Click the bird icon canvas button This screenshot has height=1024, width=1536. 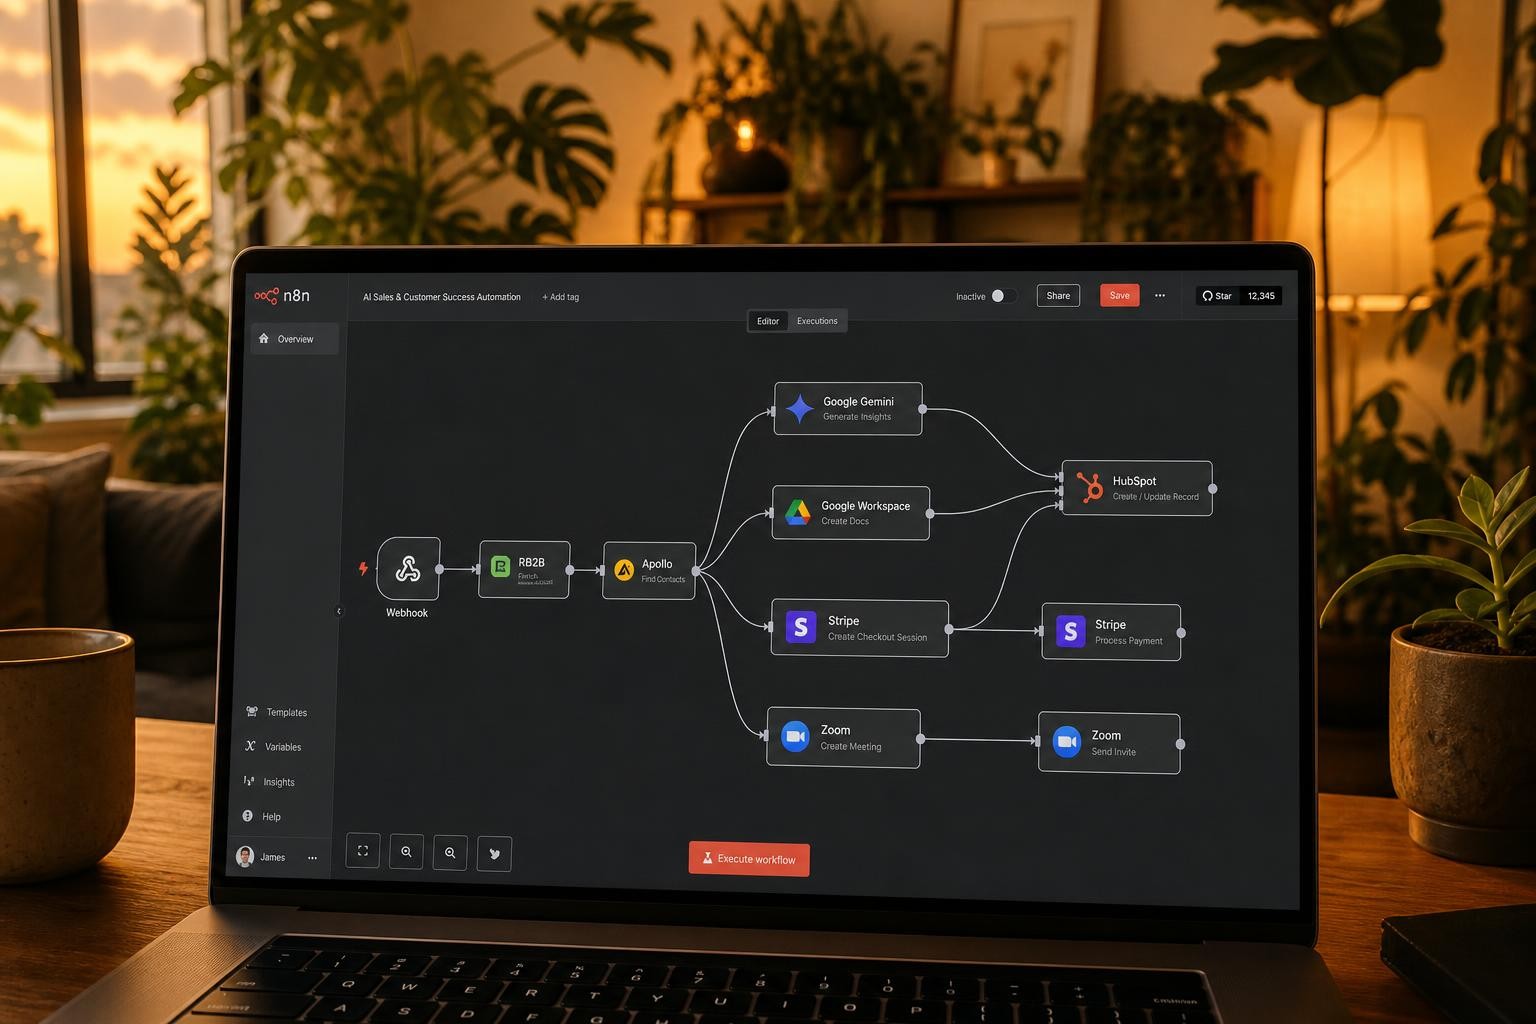494,854
